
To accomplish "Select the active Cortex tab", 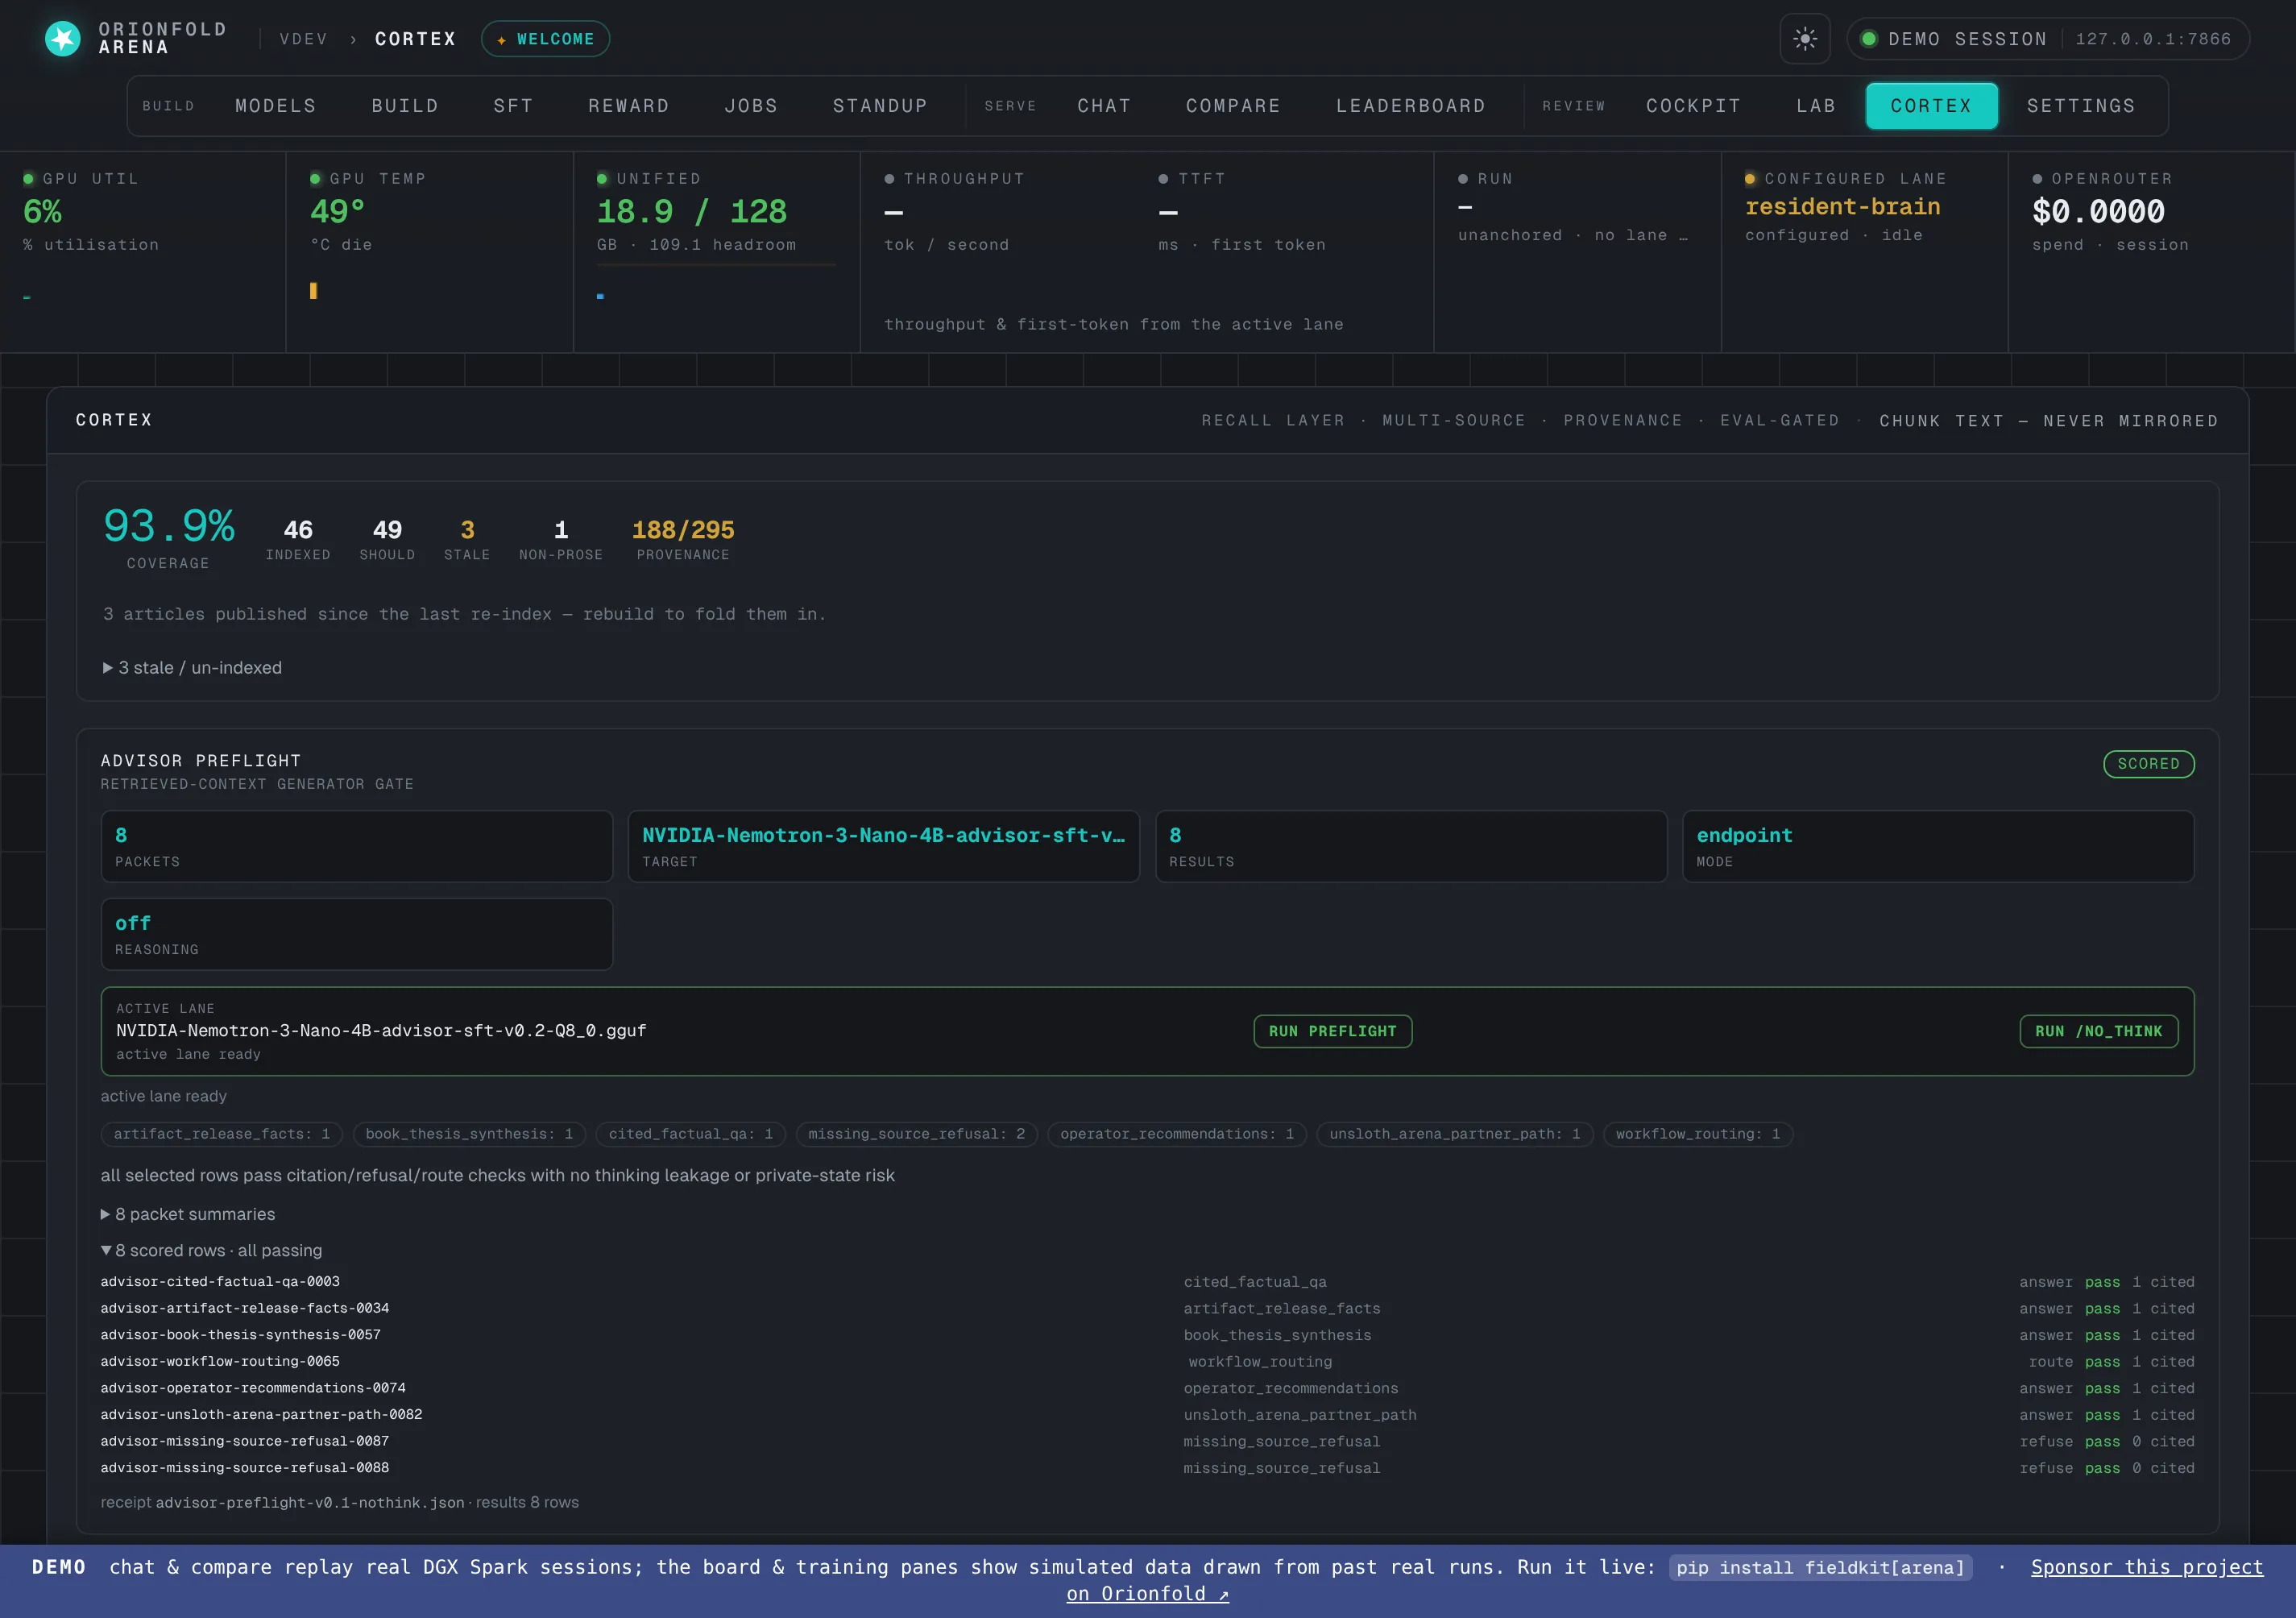I will point(1931,106).
